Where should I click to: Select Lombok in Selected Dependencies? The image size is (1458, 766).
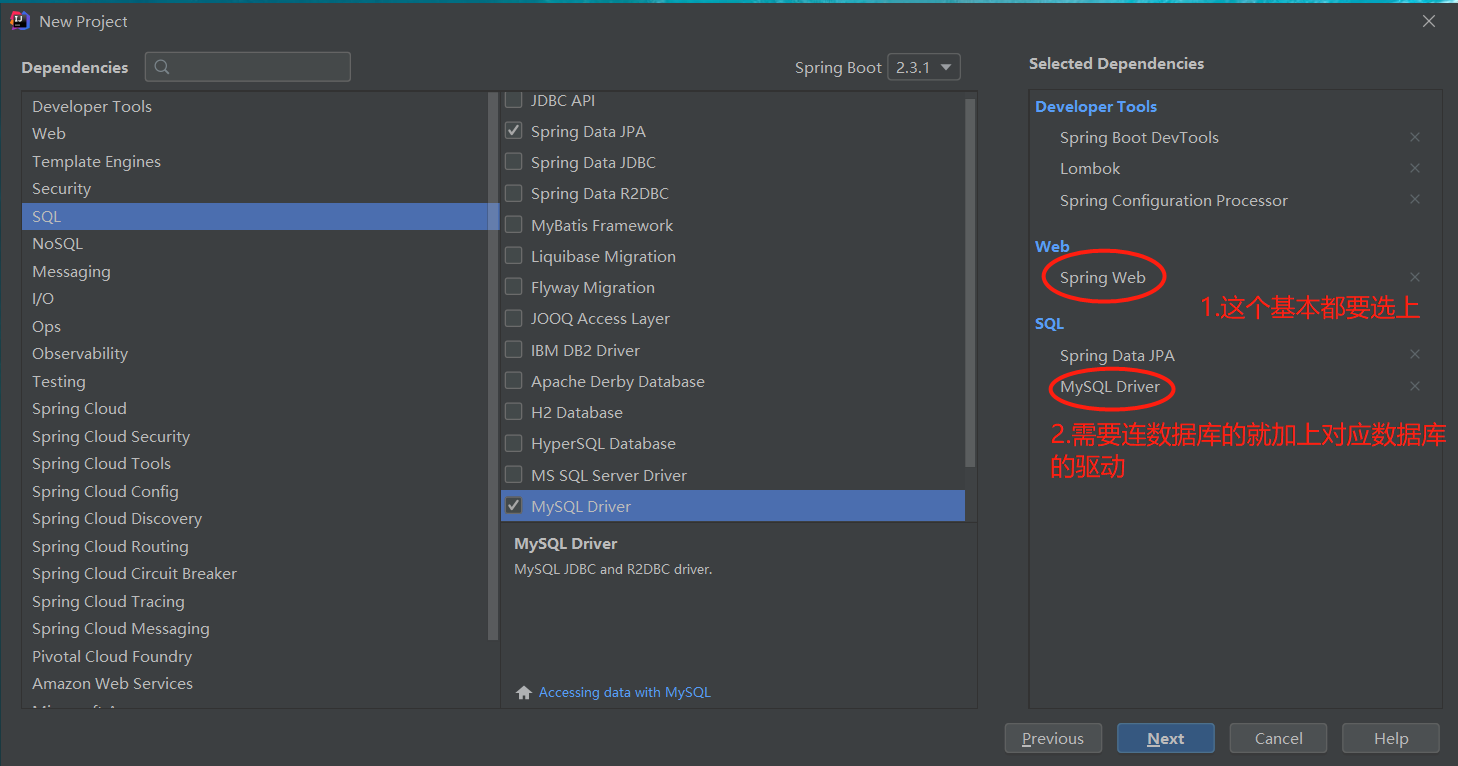(1090, 168)
